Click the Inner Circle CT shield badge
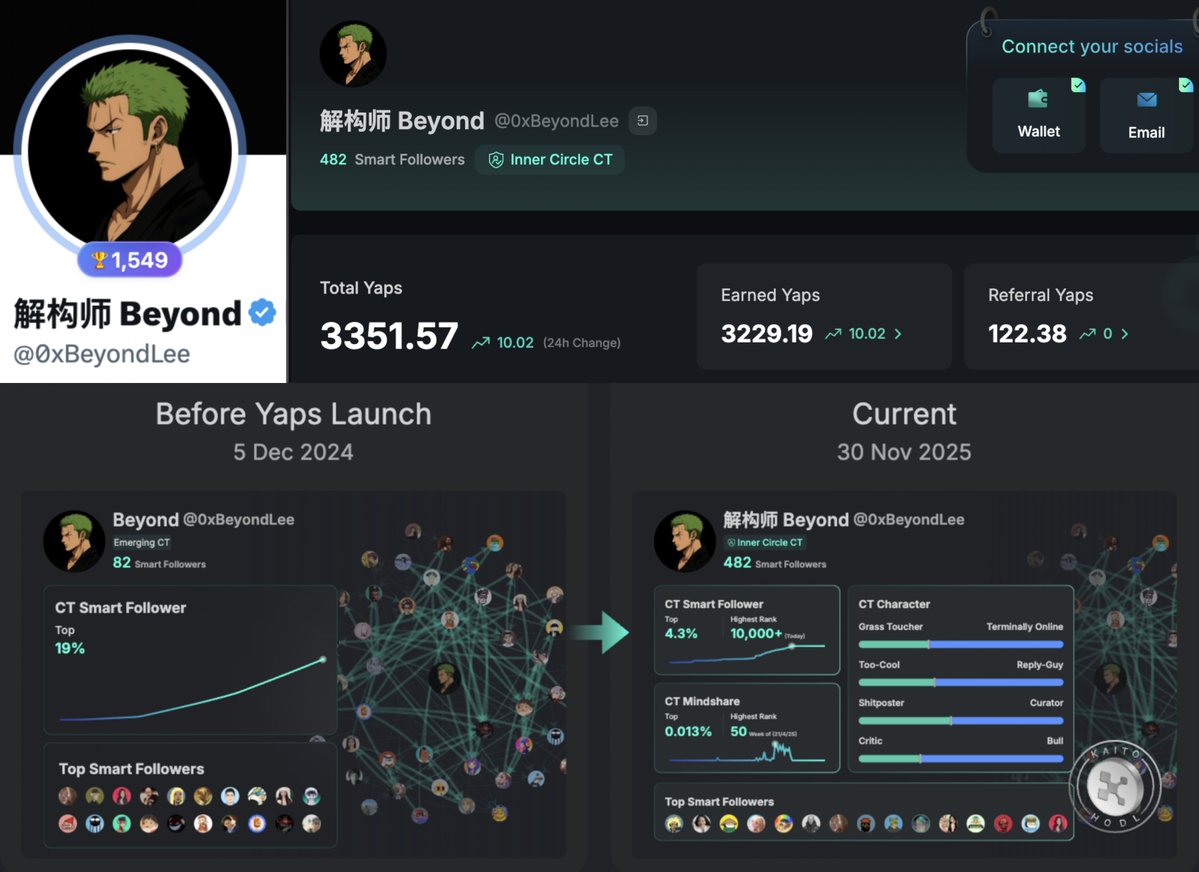 [x=550, y=159]
